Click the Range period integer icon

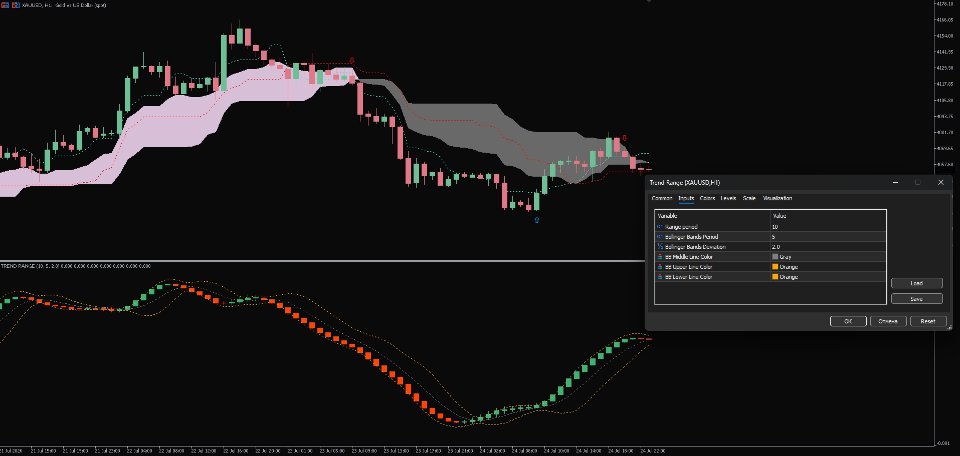point(659,226)
